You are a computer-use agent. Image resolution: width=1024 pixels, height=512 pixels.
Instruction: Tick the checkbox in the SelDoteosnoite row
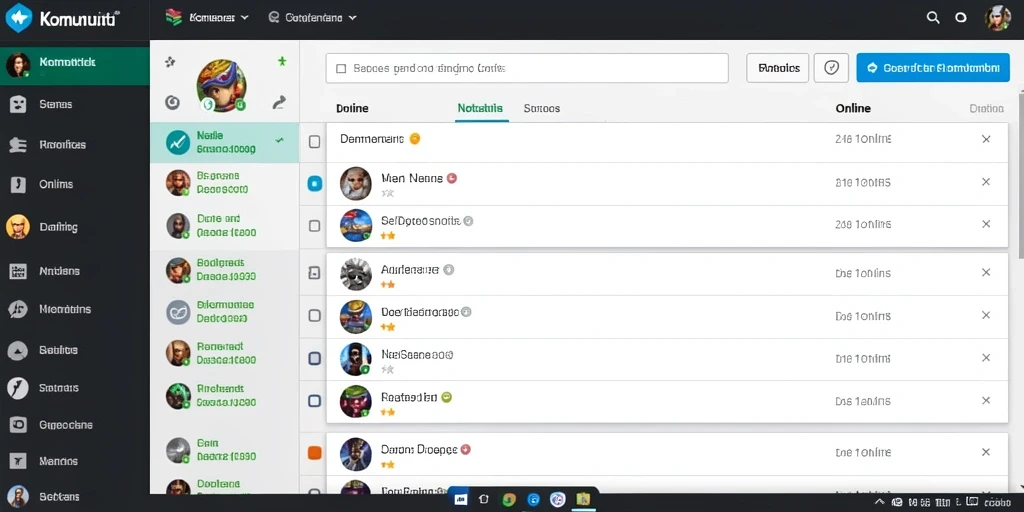click(x=314, y=226)
